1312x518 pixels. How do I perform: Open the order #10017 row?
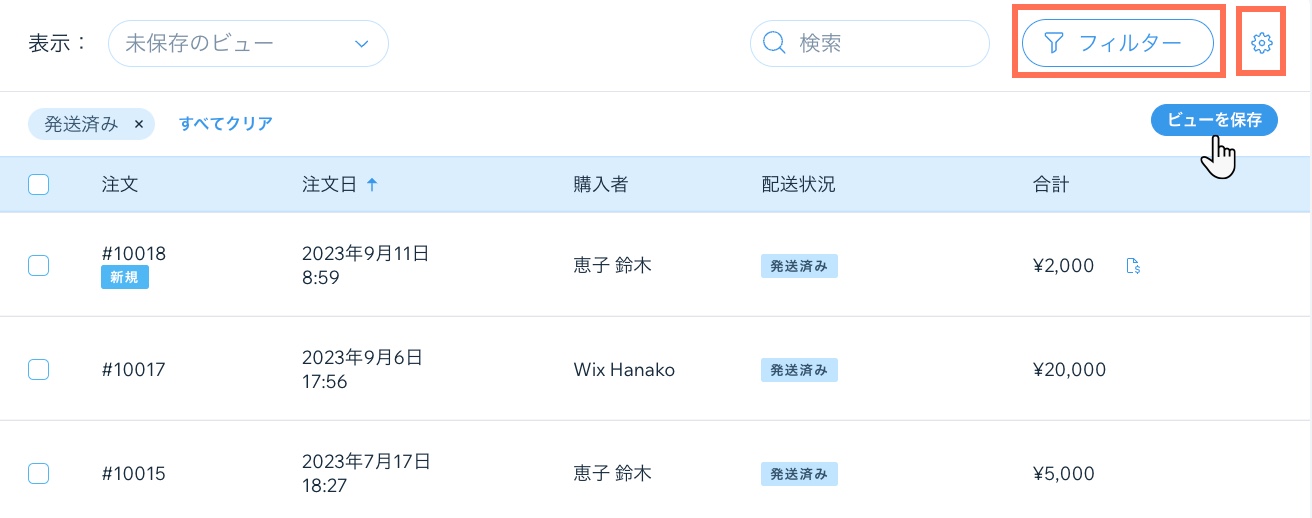click(x=133, y=369)
